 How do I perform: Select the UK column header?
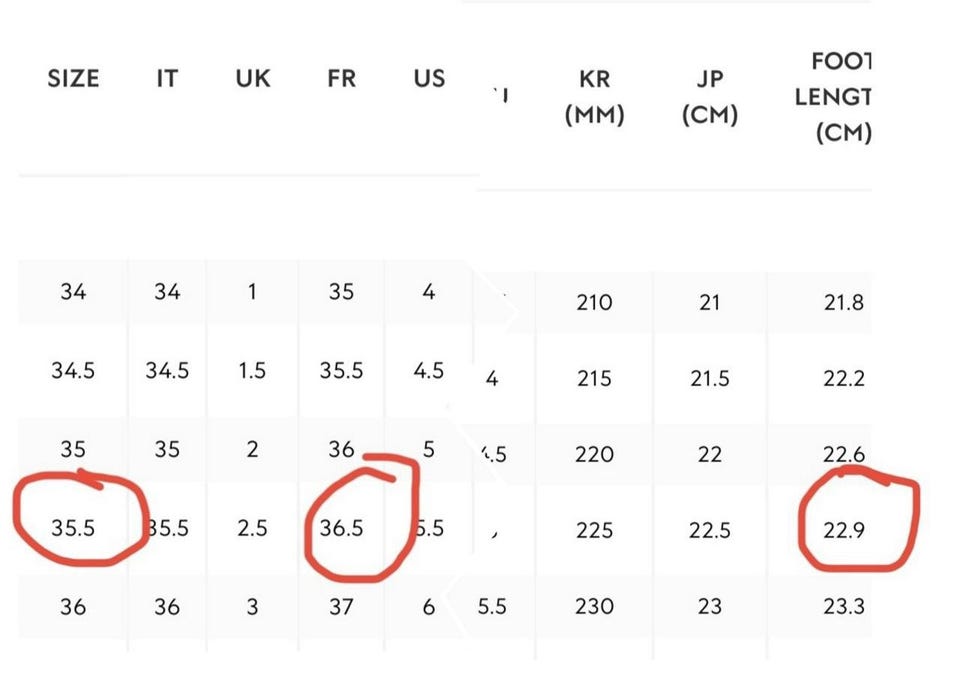tap(252, 78)
